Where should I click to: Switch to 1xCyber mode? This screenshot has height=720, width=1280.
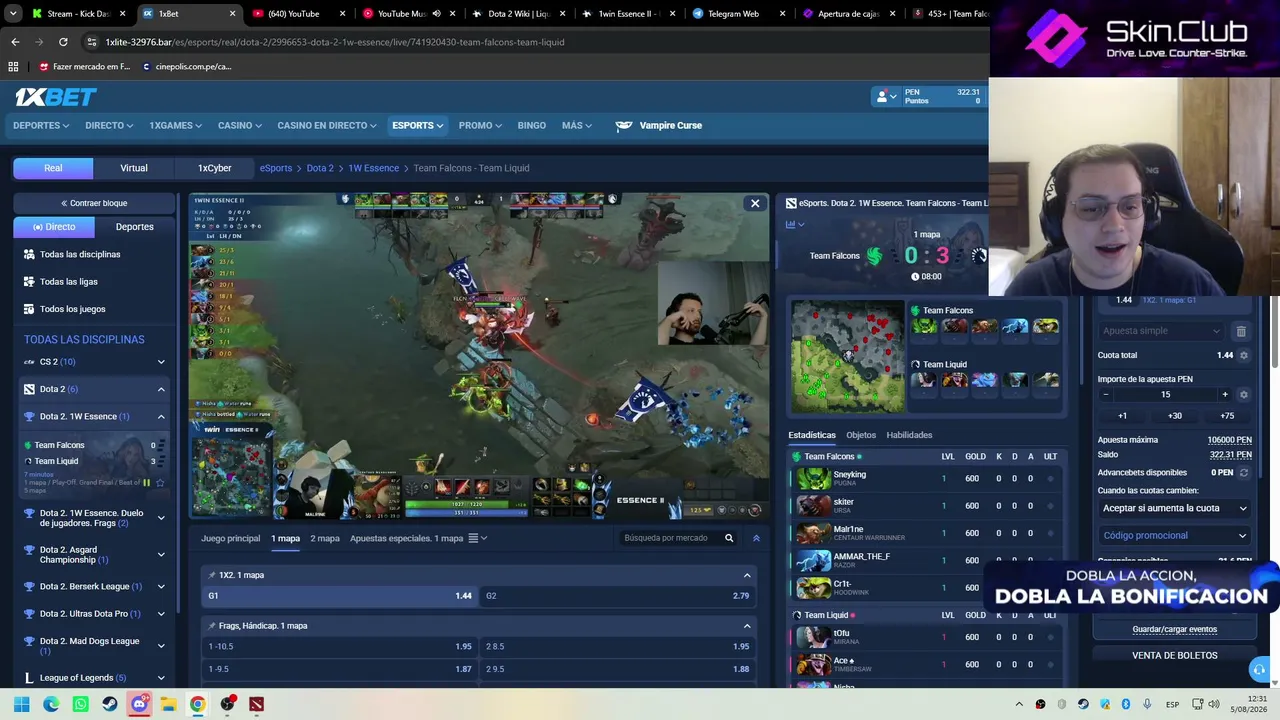pos(214,168)
